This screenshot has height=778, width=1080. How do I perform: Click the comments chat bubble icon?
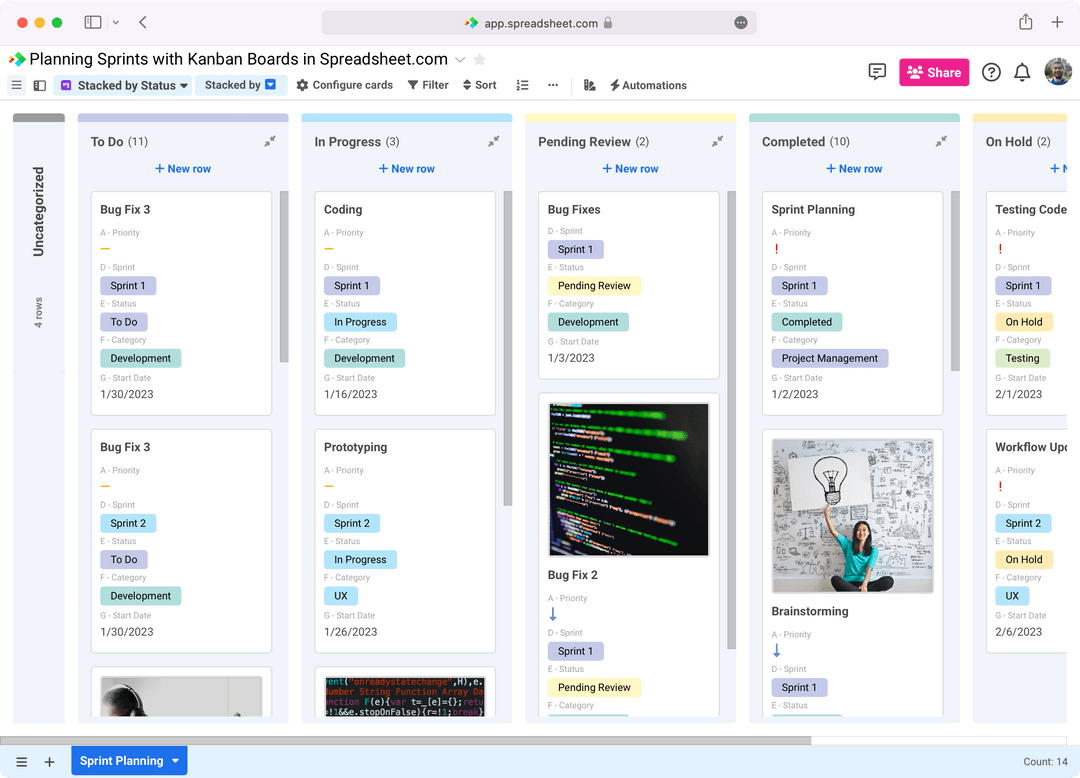877,72
